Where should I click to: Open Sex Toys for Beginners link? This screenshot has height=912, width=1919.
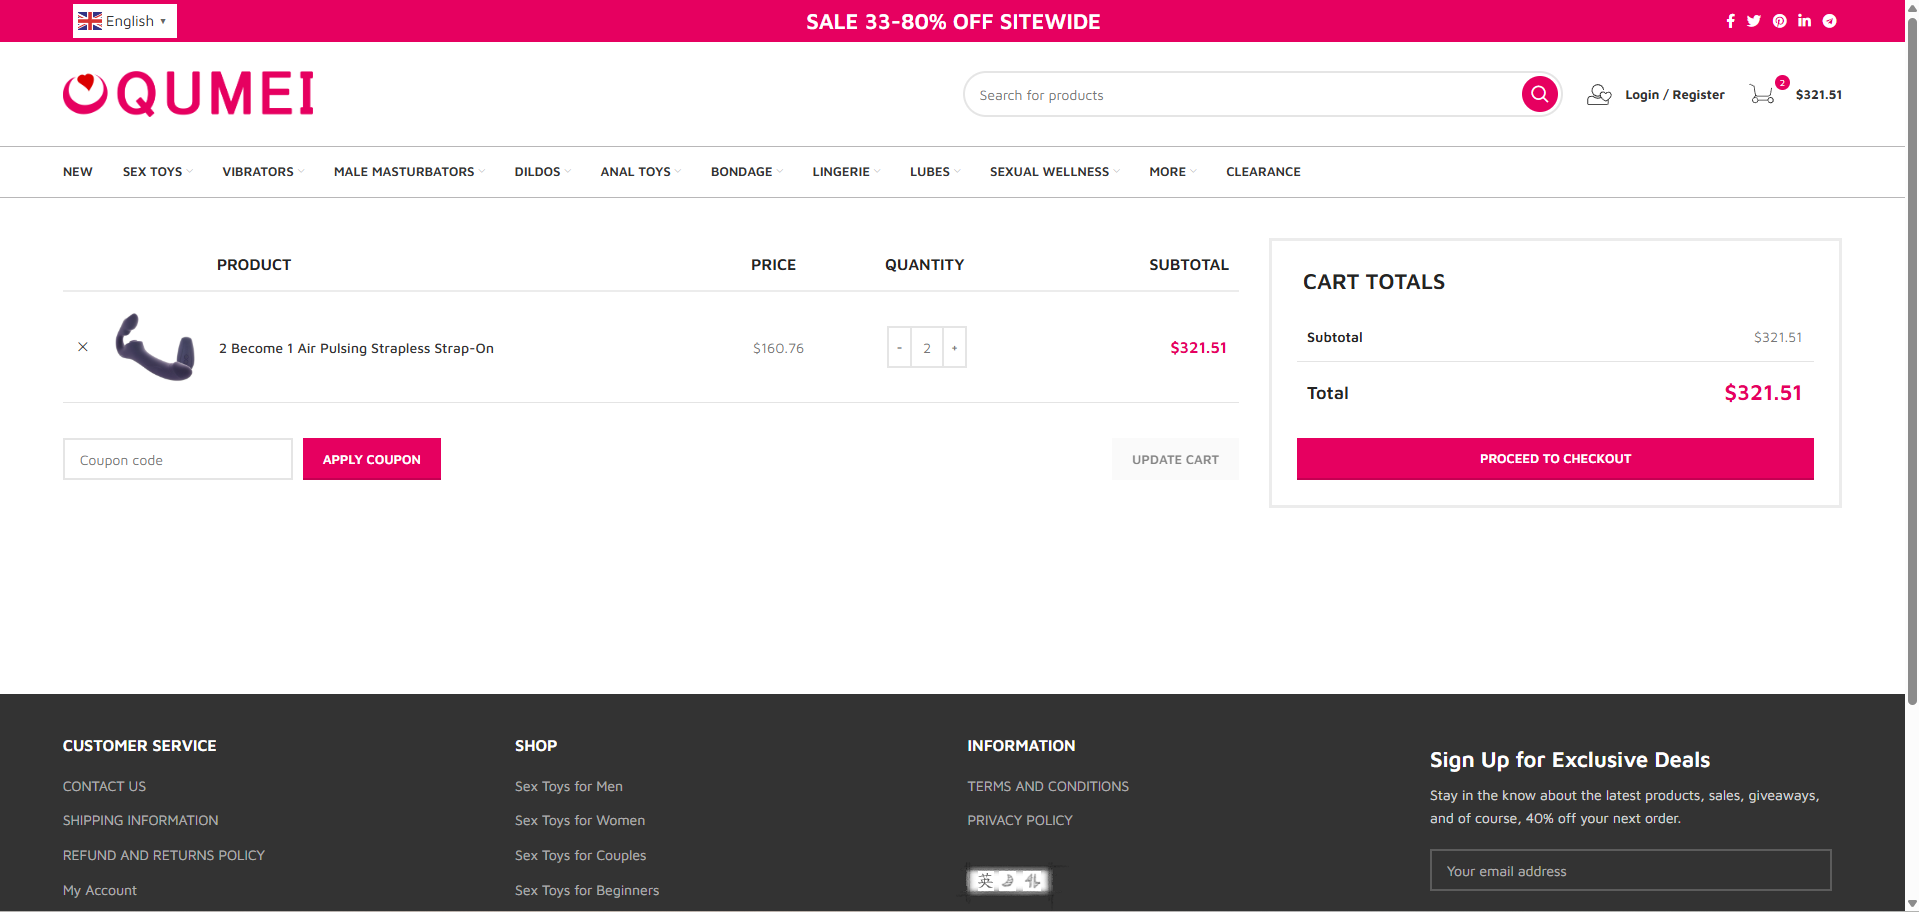(587, 890)
